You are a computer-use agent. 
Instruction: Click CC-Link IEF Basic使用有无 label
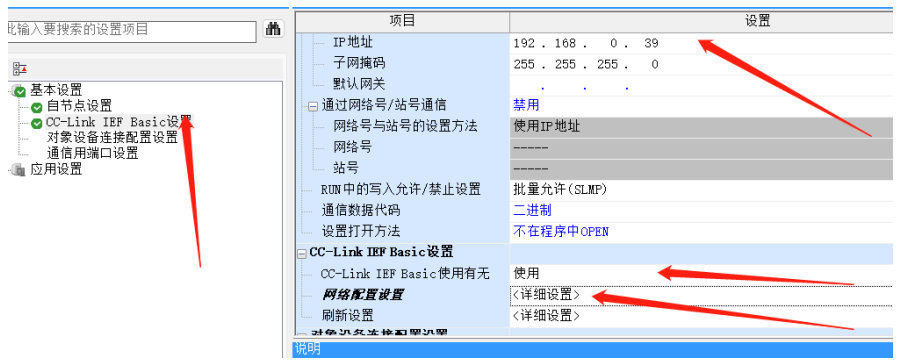405,274
